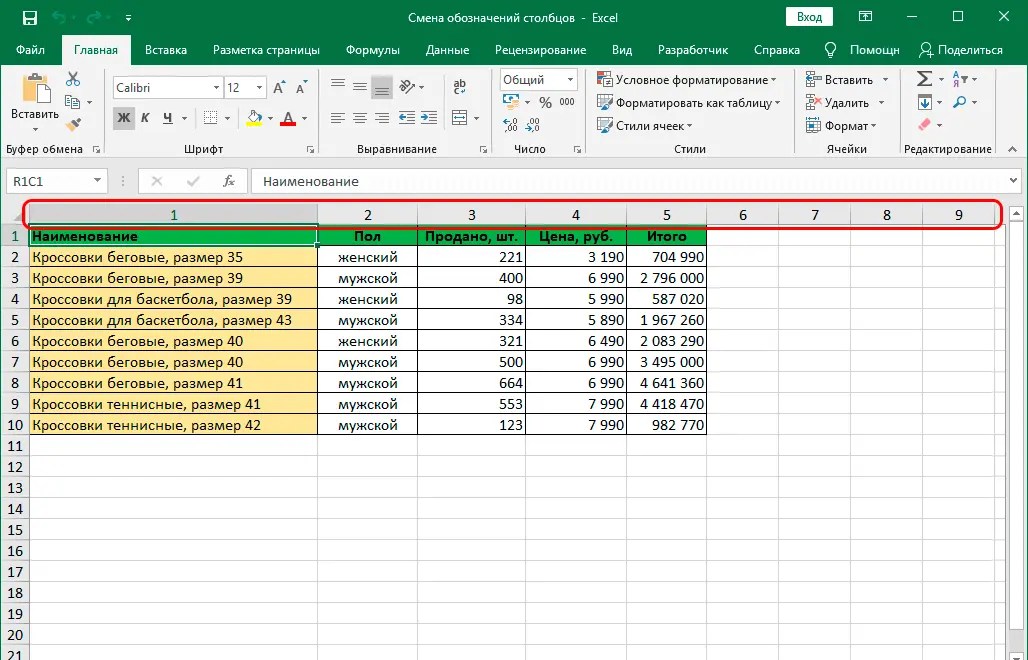This screenshot has height=660, width=1028.
Task: Open the border style dropdown arrow
Action: pos(228,118)
